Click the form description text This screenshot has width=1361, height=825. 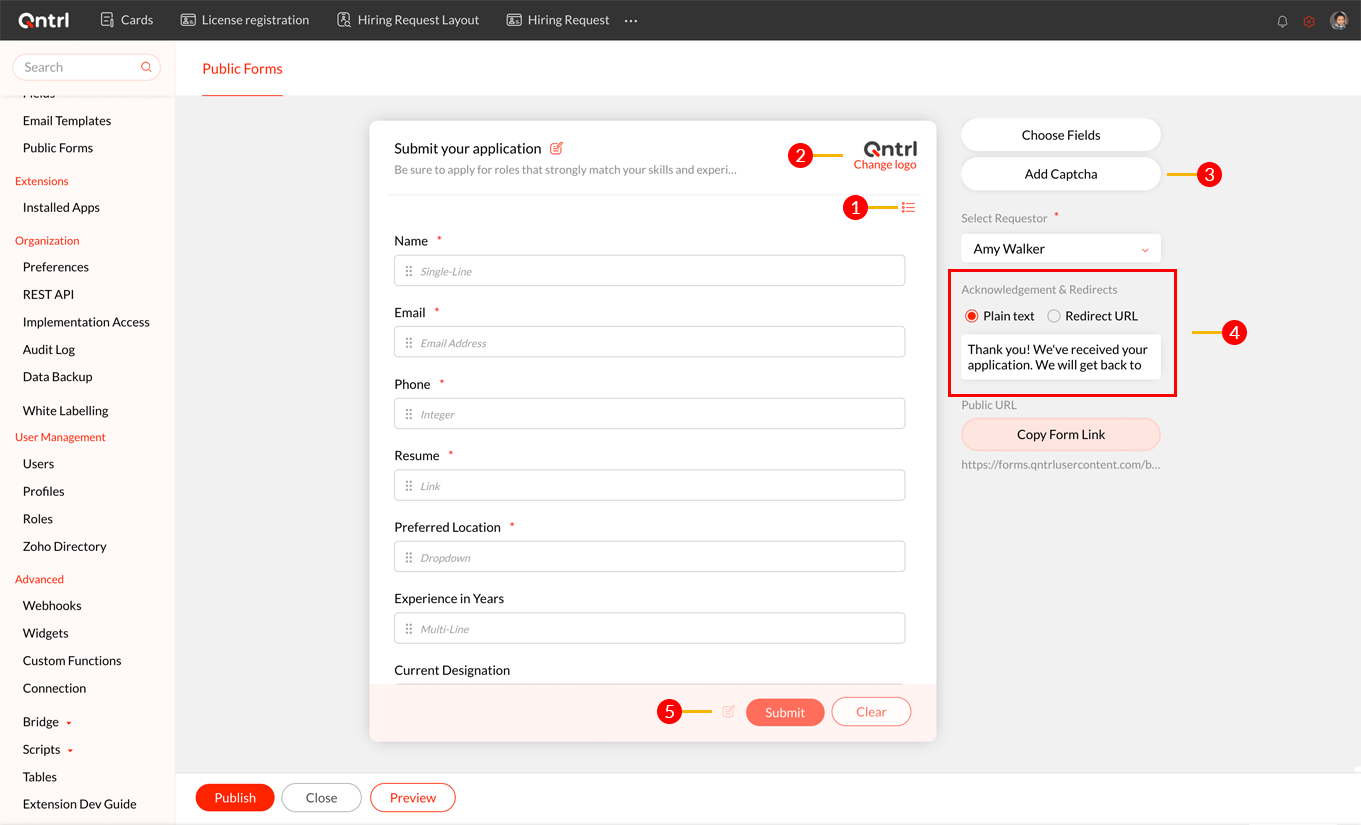coord(565,170)
